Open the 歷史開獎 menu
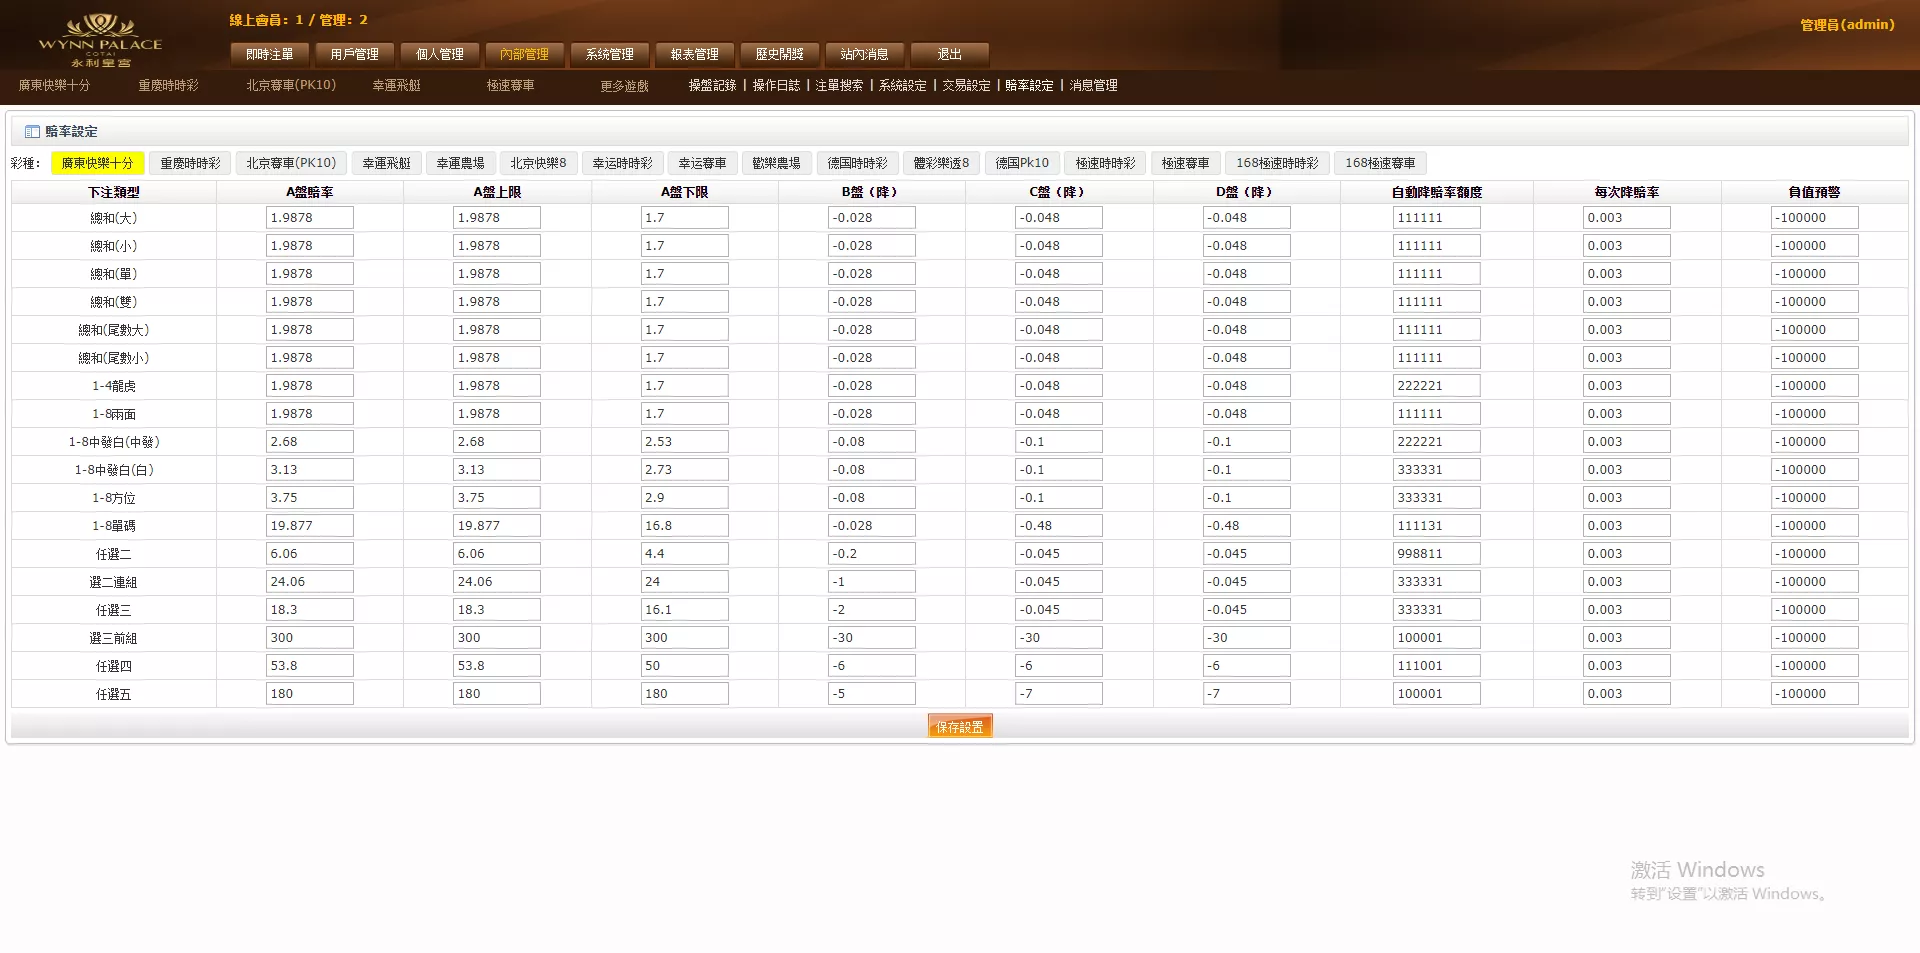This screenshot has height=953, width=1920. pos(780,54)
